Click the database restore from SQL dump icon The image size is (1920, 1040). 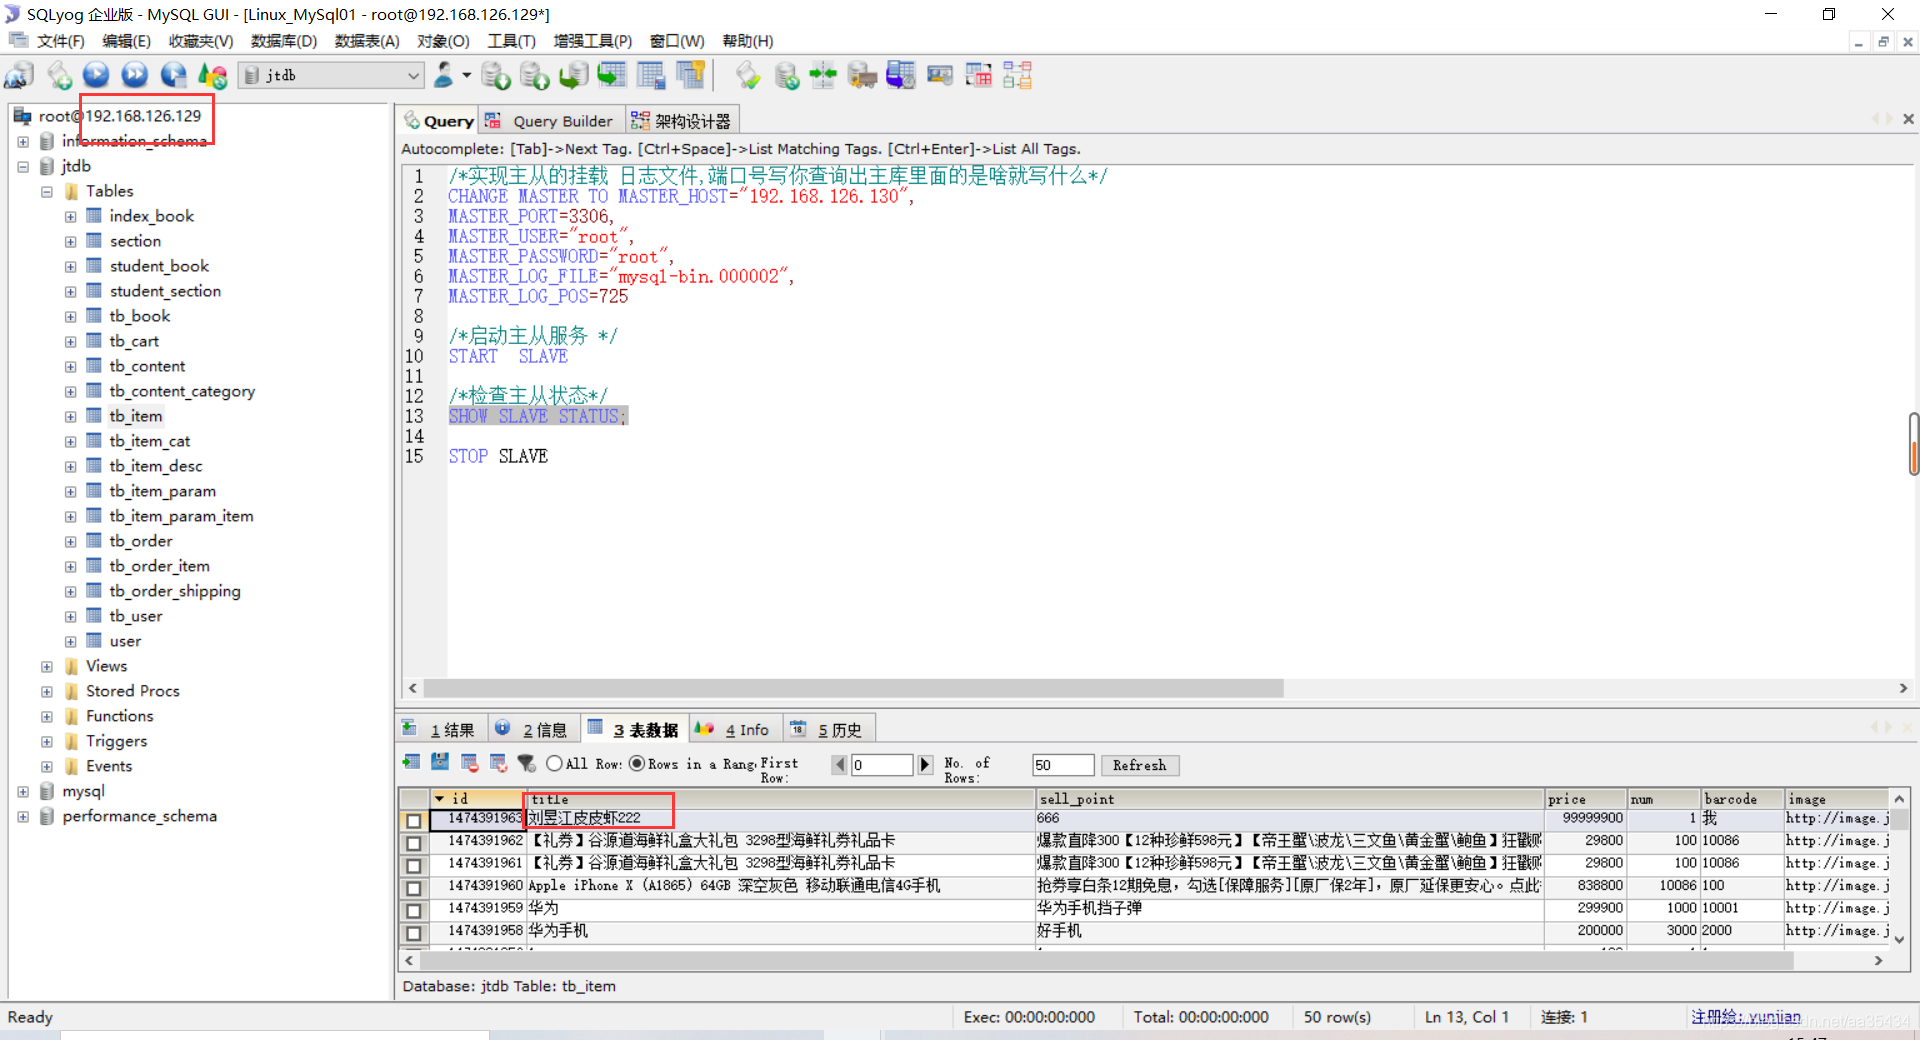(574, 75)
